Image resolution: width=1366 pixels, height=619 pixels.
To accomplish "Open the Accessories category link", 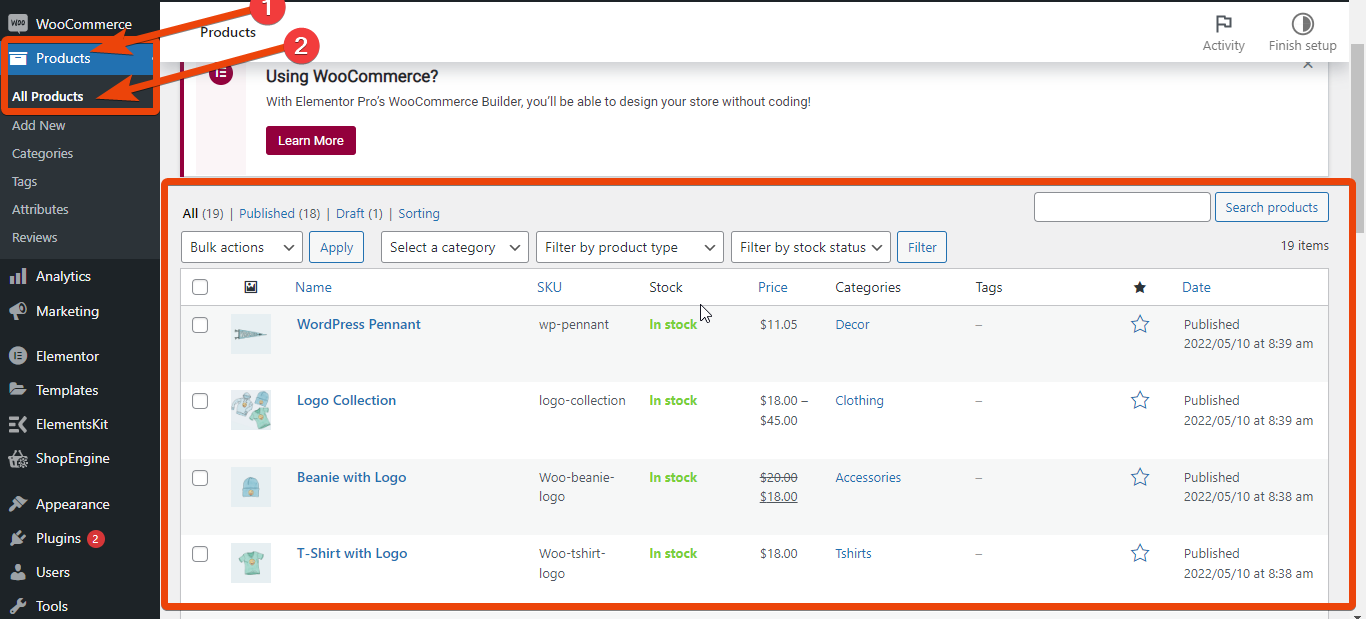I will pyautogui.click(x=869, y=477).
